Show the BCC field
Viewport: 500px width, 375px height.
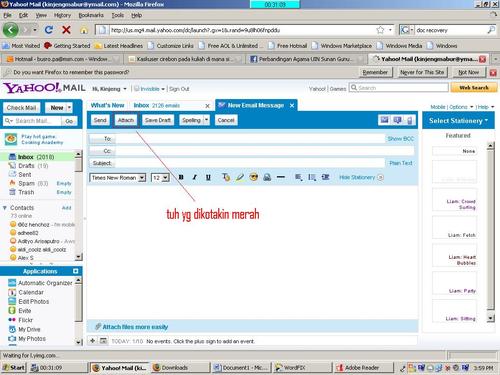click(x=401, y=139)
